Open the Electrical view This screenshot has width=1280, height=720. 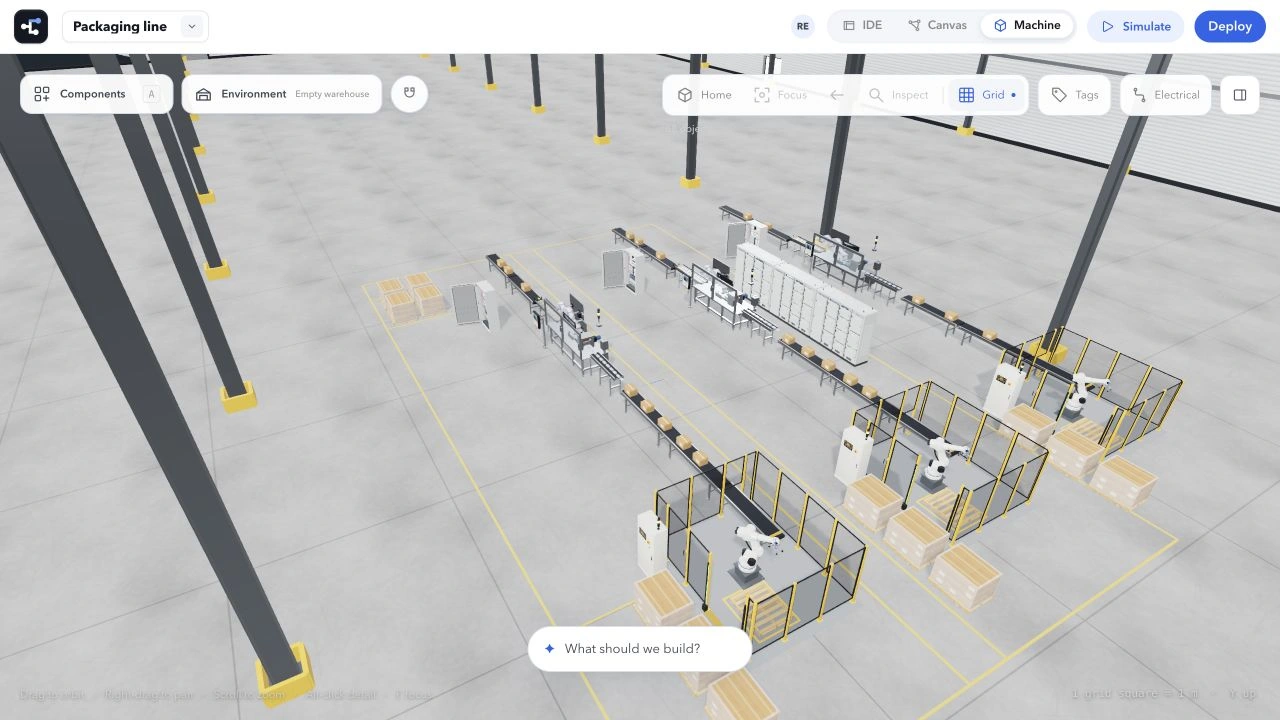1166,95
